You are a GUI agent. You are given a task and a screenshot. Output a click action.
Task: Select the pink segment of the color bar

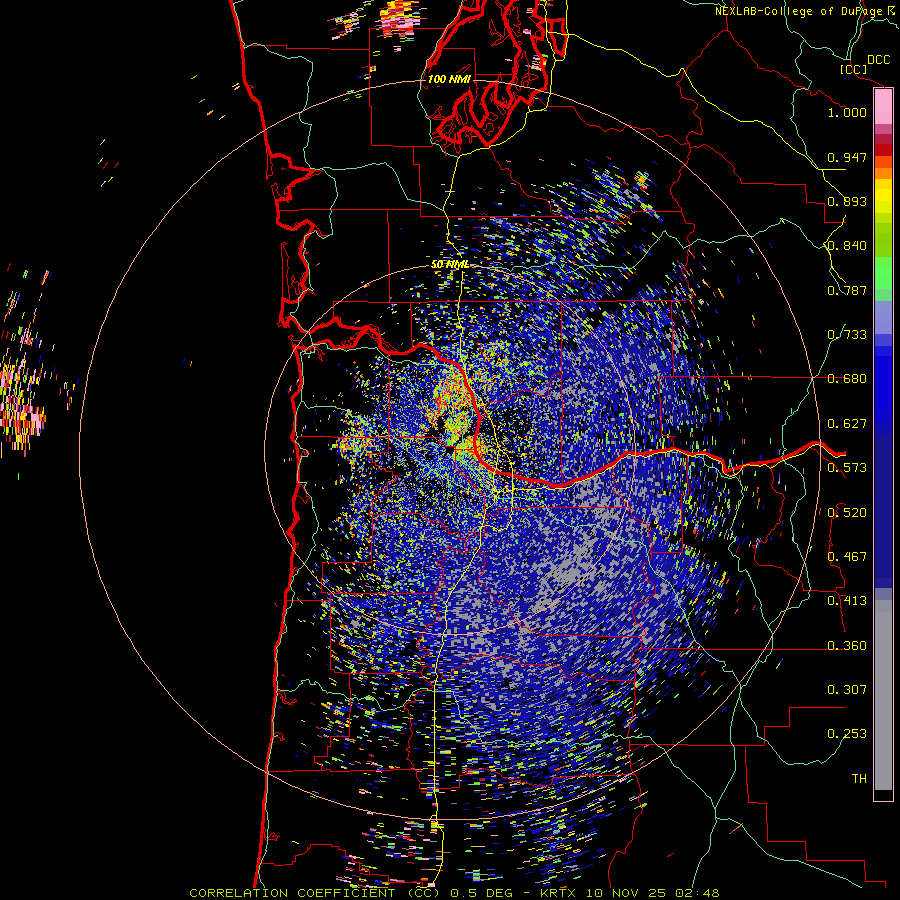pyautogui.click(x=883, y=107)
